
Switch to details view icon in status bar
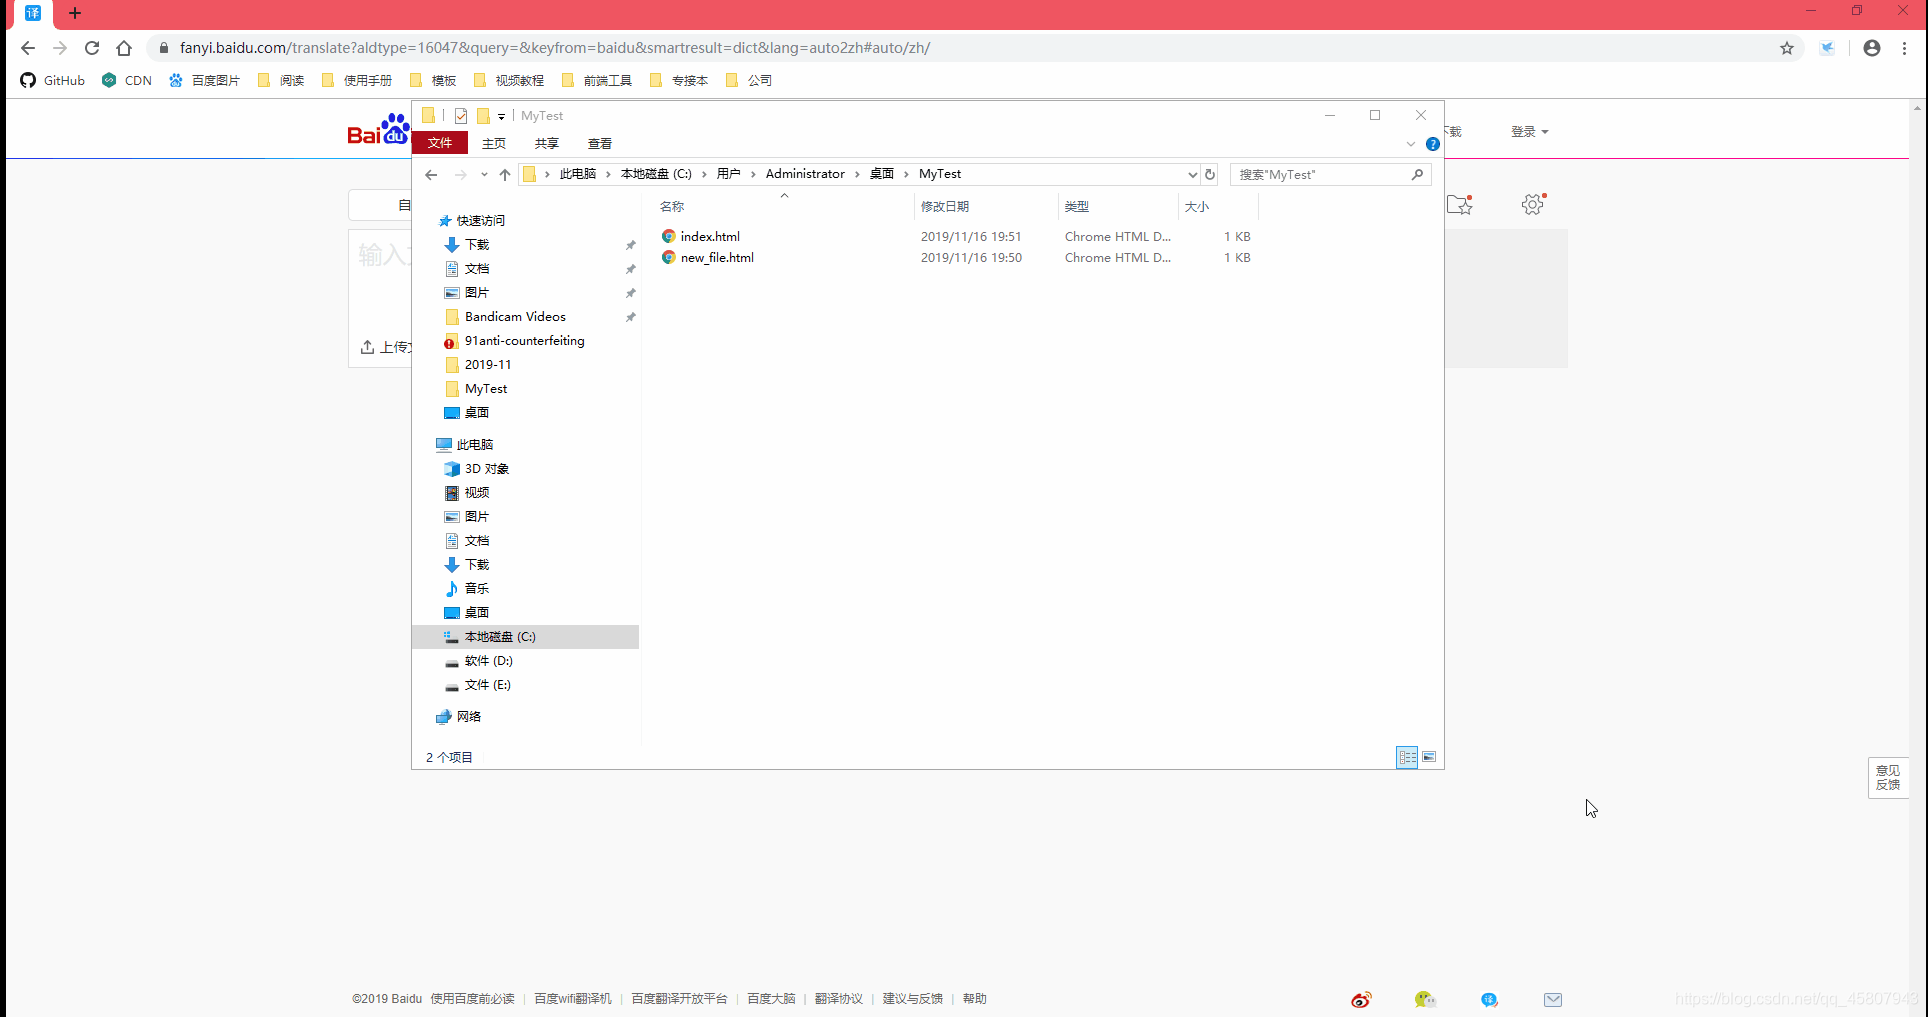pyautogui.click(x=1407, y=757)
